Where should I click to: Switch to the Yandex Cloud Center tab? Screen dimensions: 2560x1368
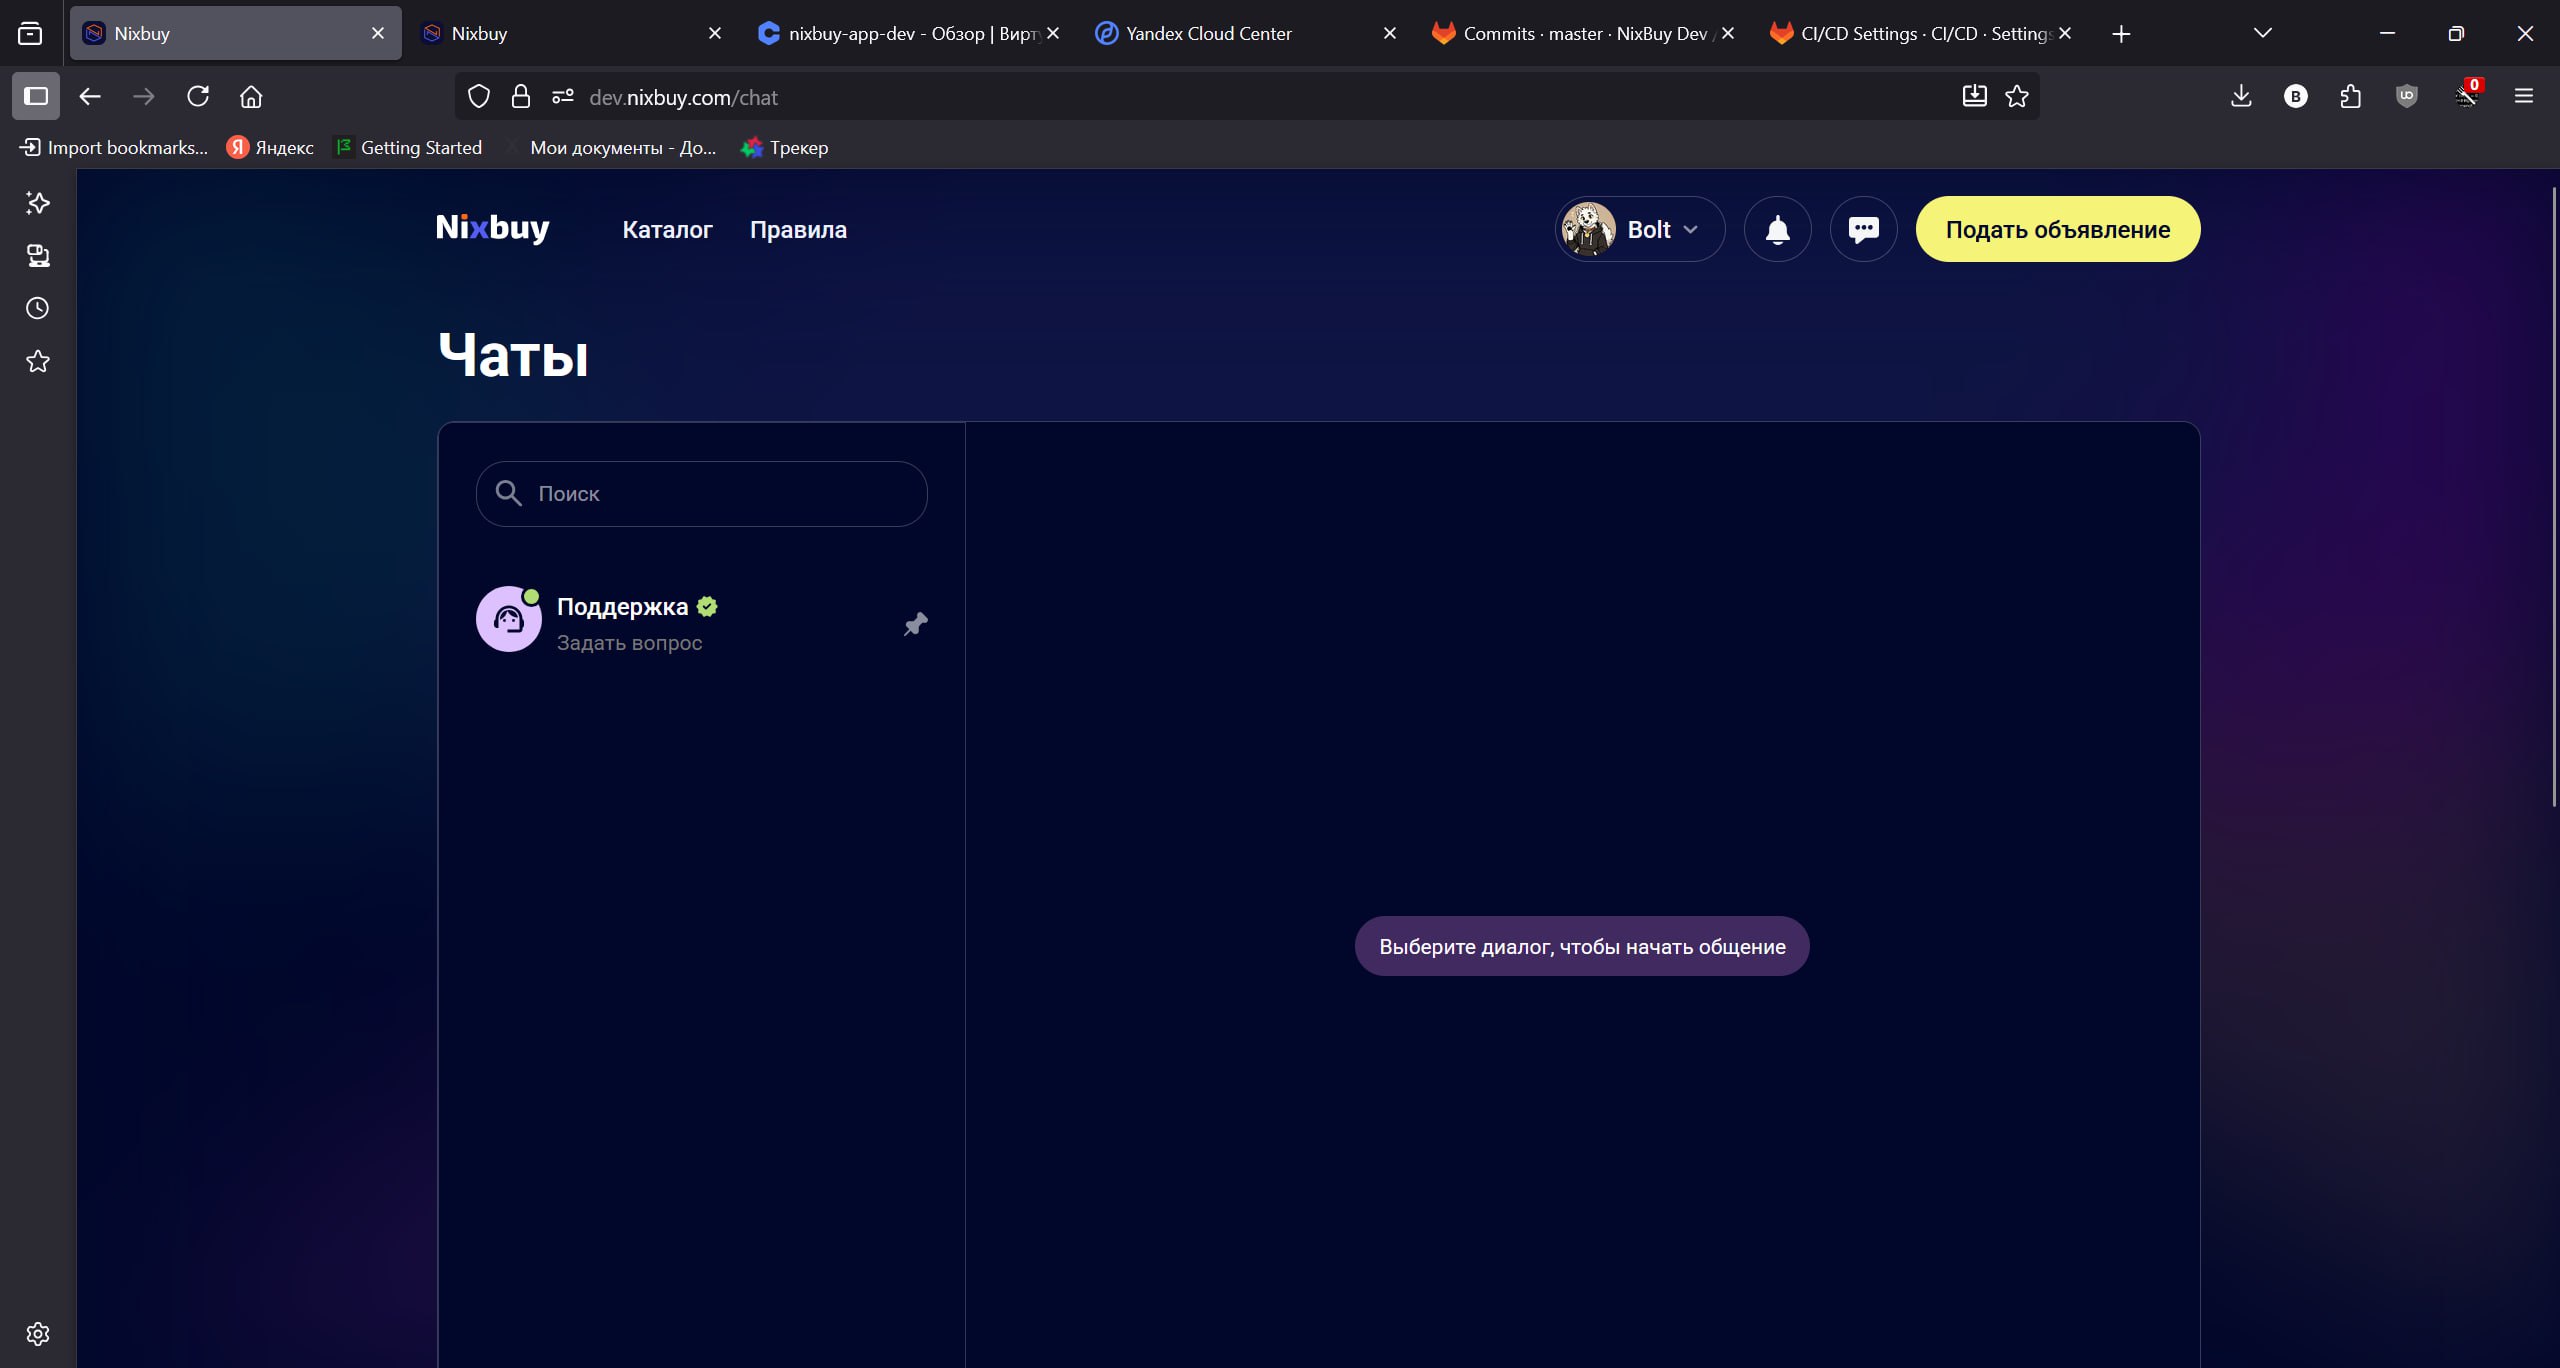1246,33
